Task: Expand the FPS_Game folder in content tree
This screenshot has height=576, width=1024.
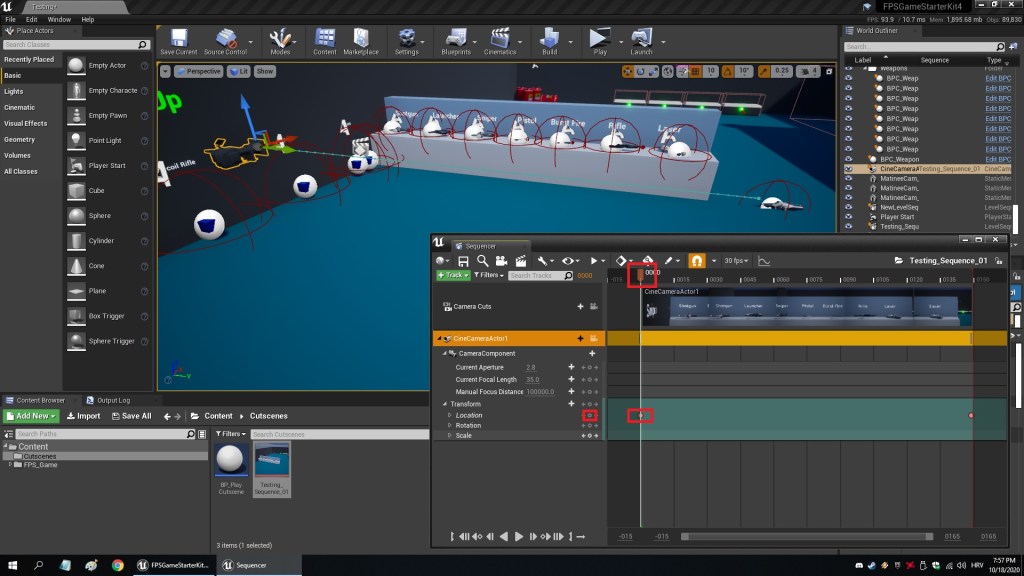Action: (12, 465)
